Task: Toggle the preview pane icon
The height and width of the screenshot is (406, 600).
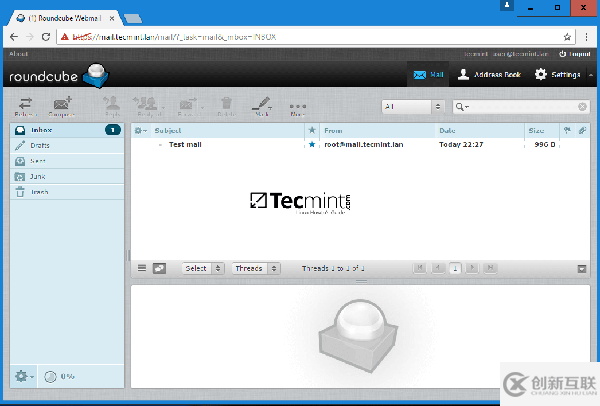Action: tap(582, 269)
